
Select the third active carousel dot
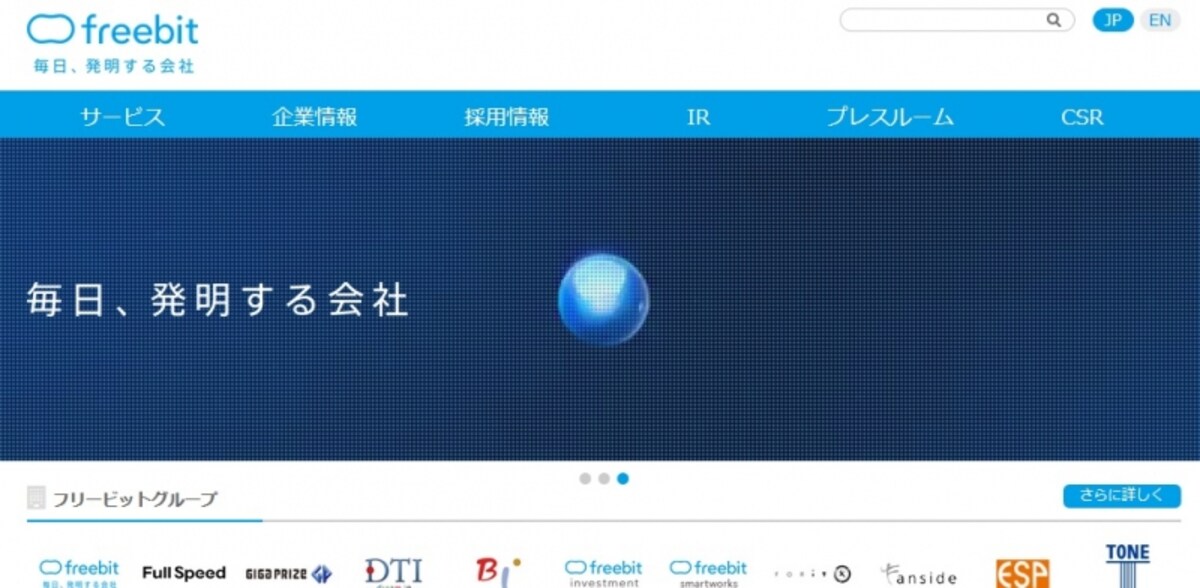pos(623,478)
